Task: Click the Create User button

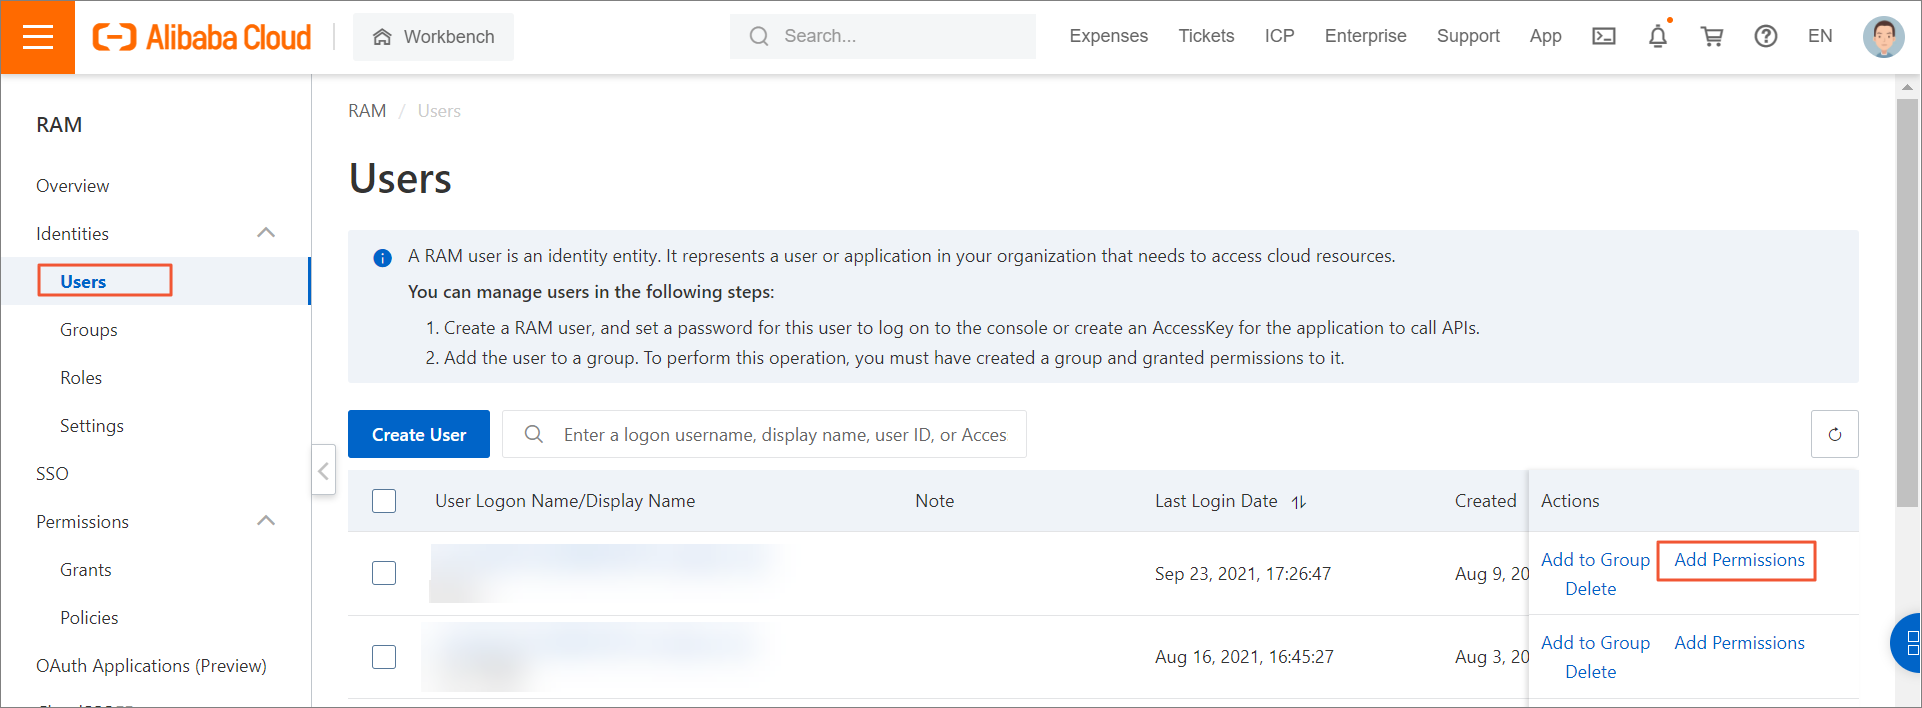Action: 419,434
